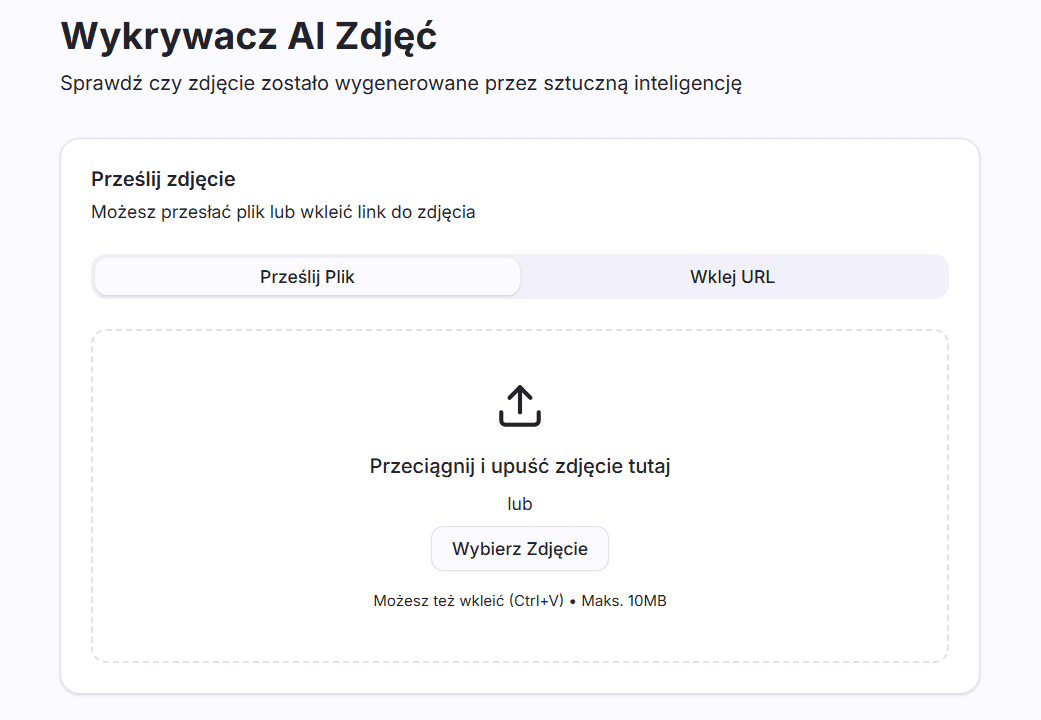1041x720 pixels.
Task: Click the Prześlij zdjęcie section heading
Action: pos(163,180)
